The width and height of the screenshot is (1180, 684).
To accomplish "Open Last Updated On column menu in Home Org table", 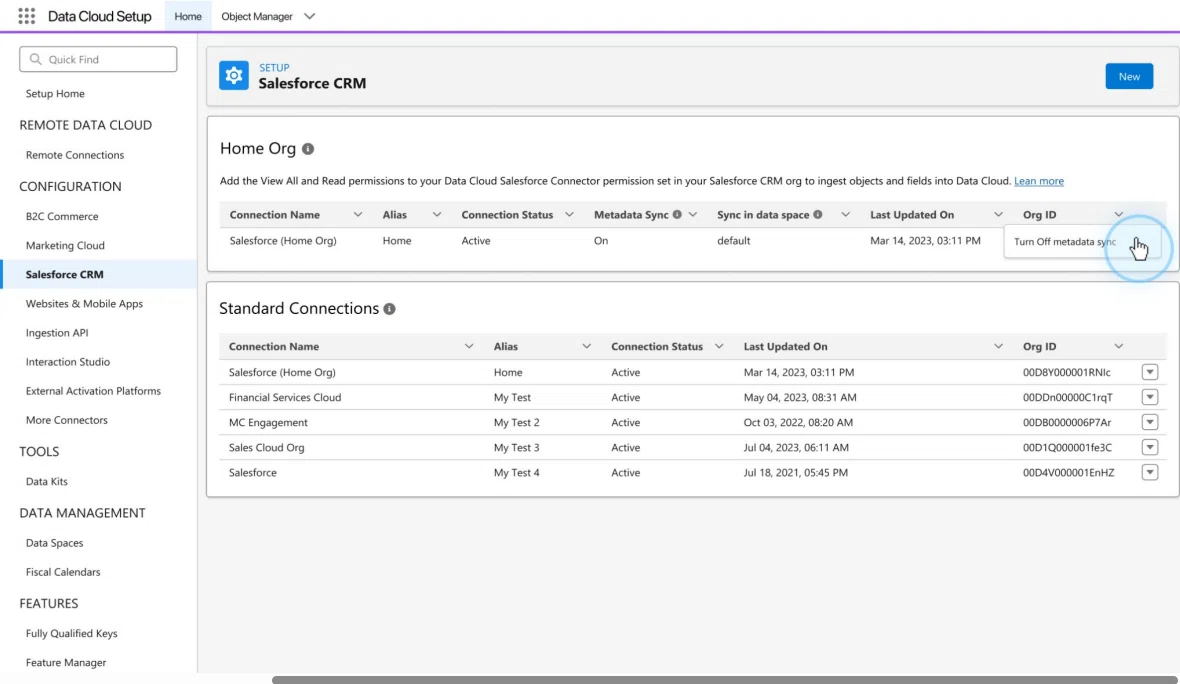I will [998, 214].
